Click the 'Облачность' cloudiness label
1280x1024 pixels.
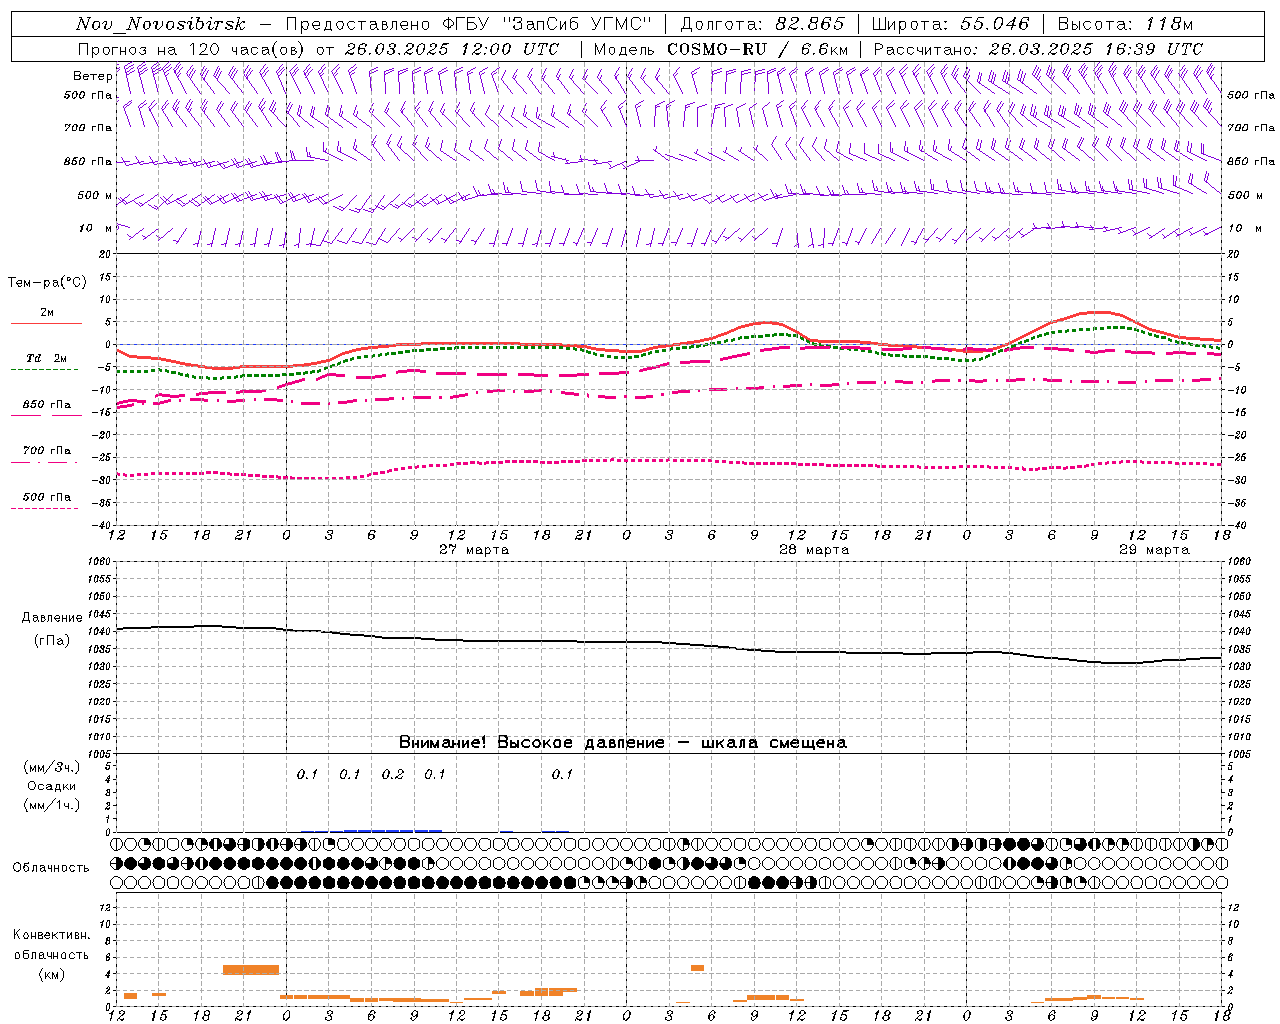51,867
